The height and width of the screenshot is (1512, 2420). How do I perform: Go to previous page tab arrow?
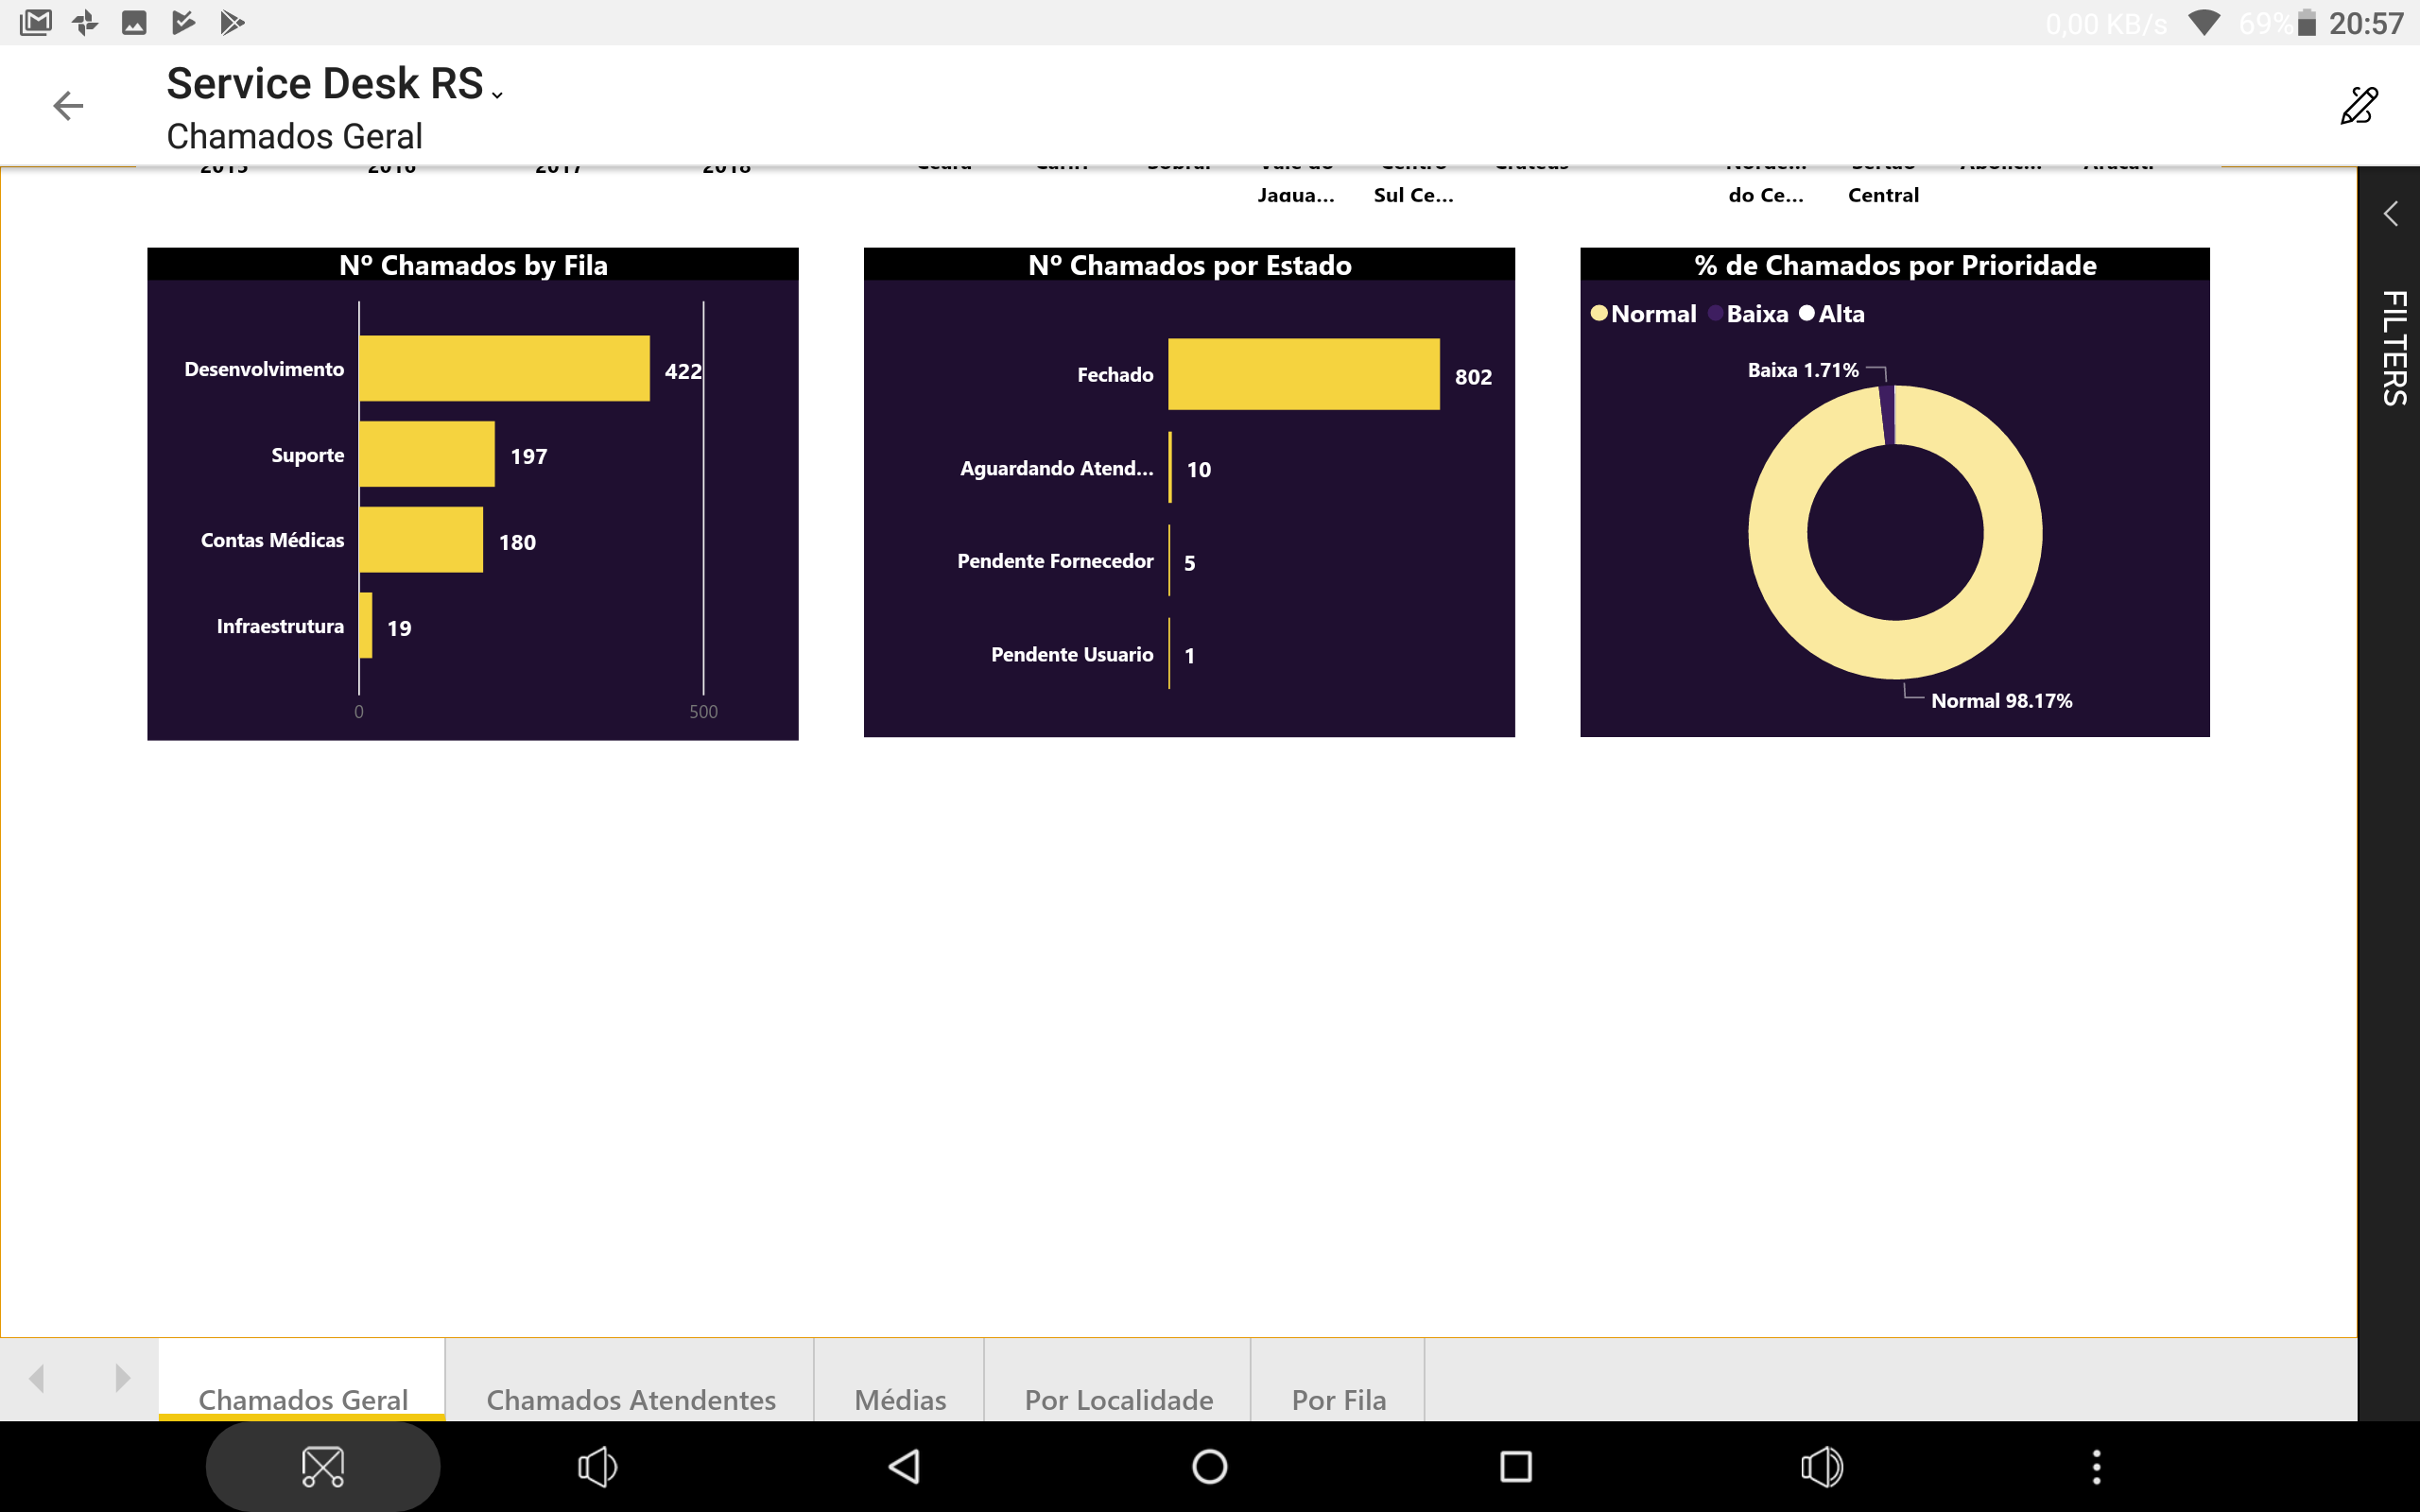tap(38, 1378)
